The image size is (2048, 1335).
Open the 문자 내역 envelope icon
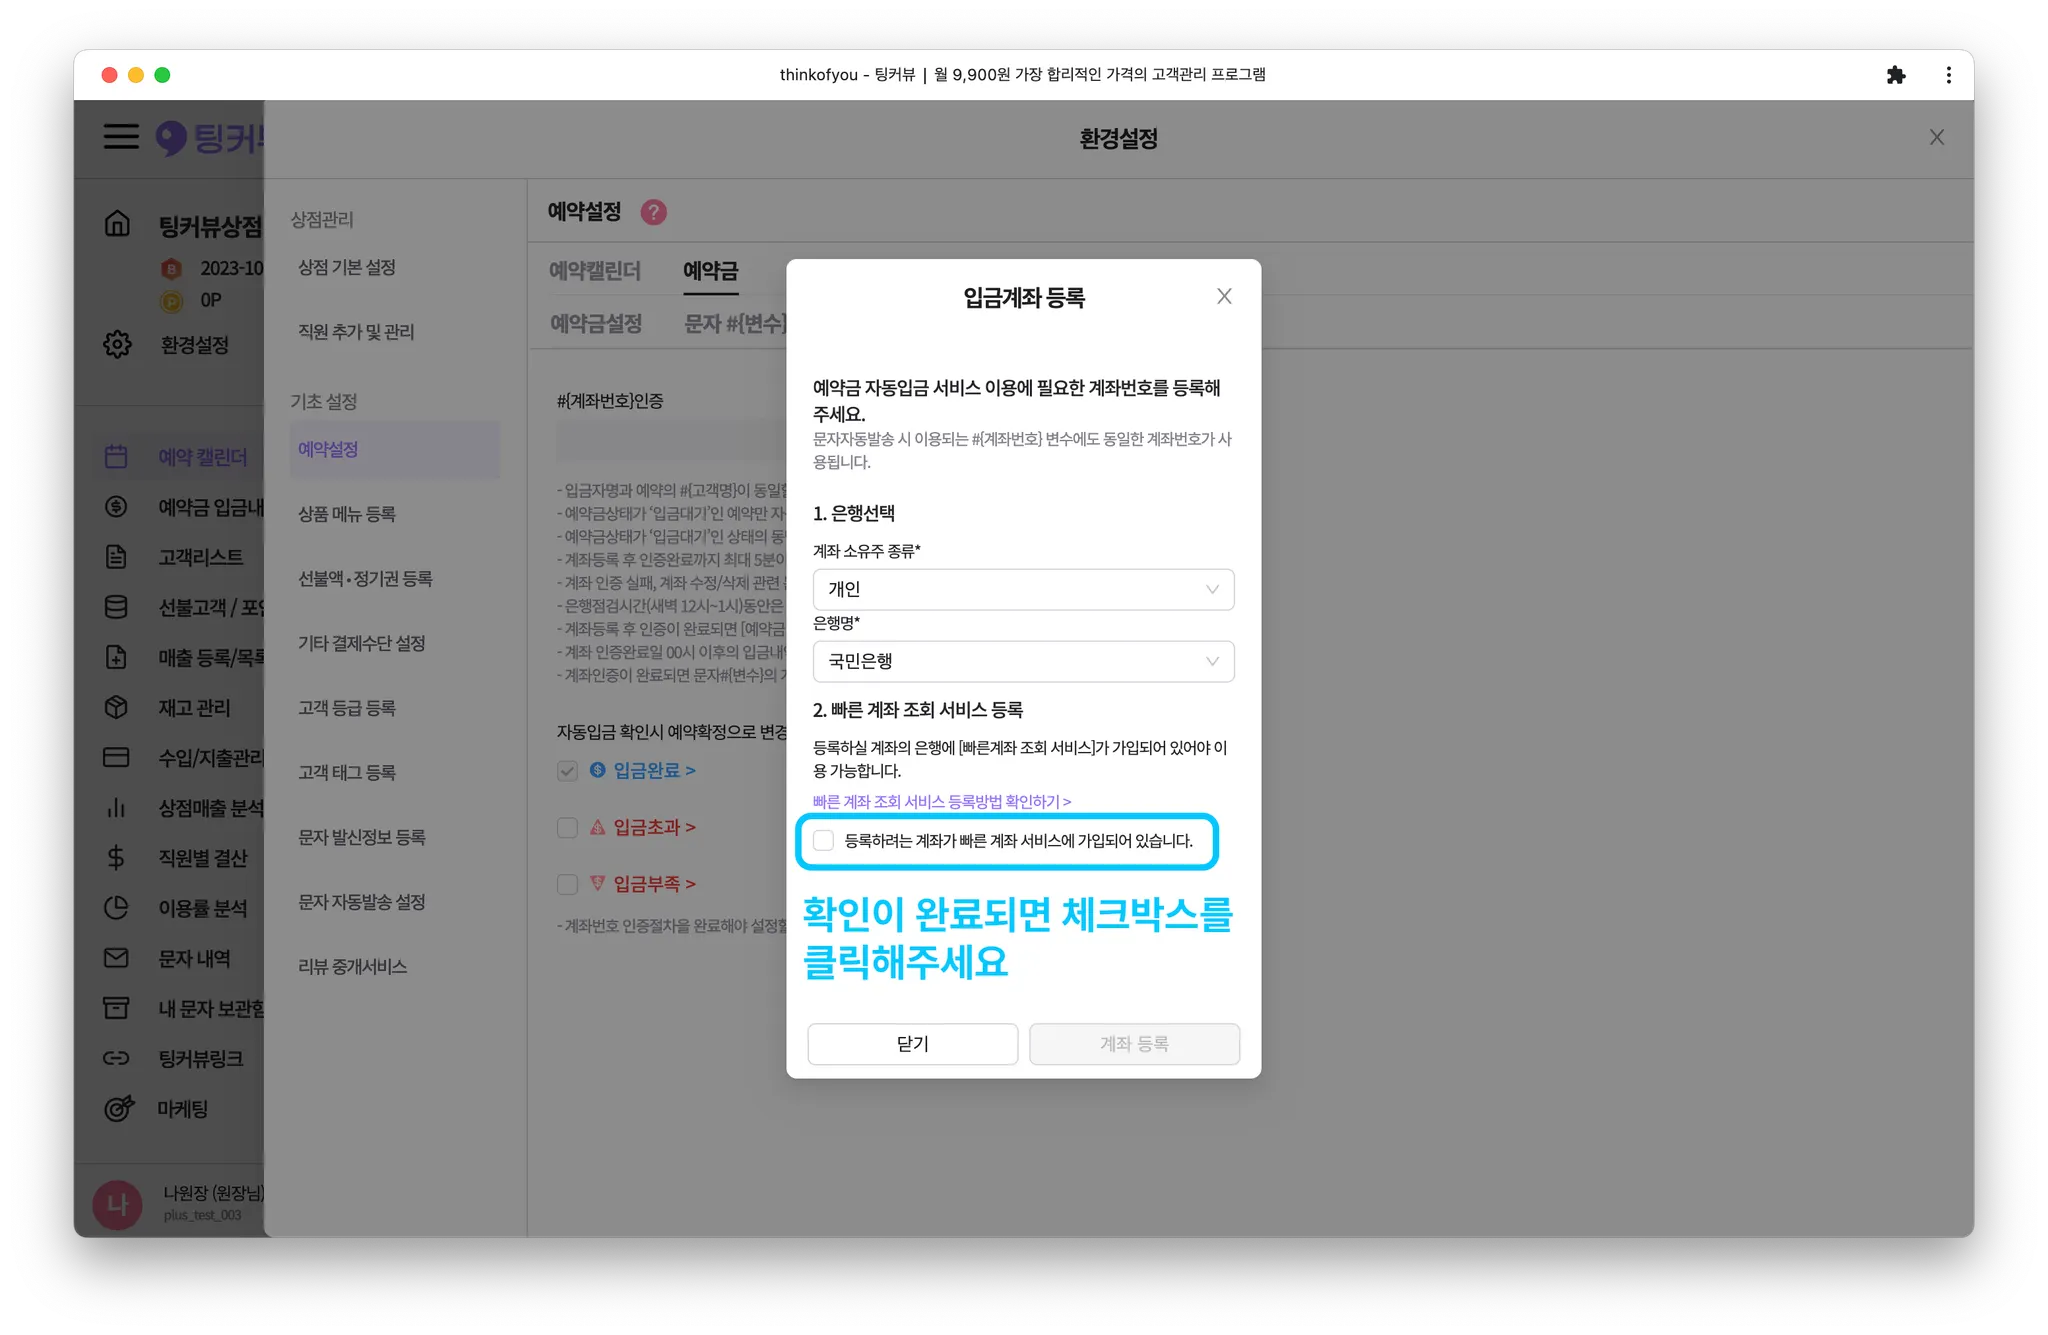click(116, 958)
